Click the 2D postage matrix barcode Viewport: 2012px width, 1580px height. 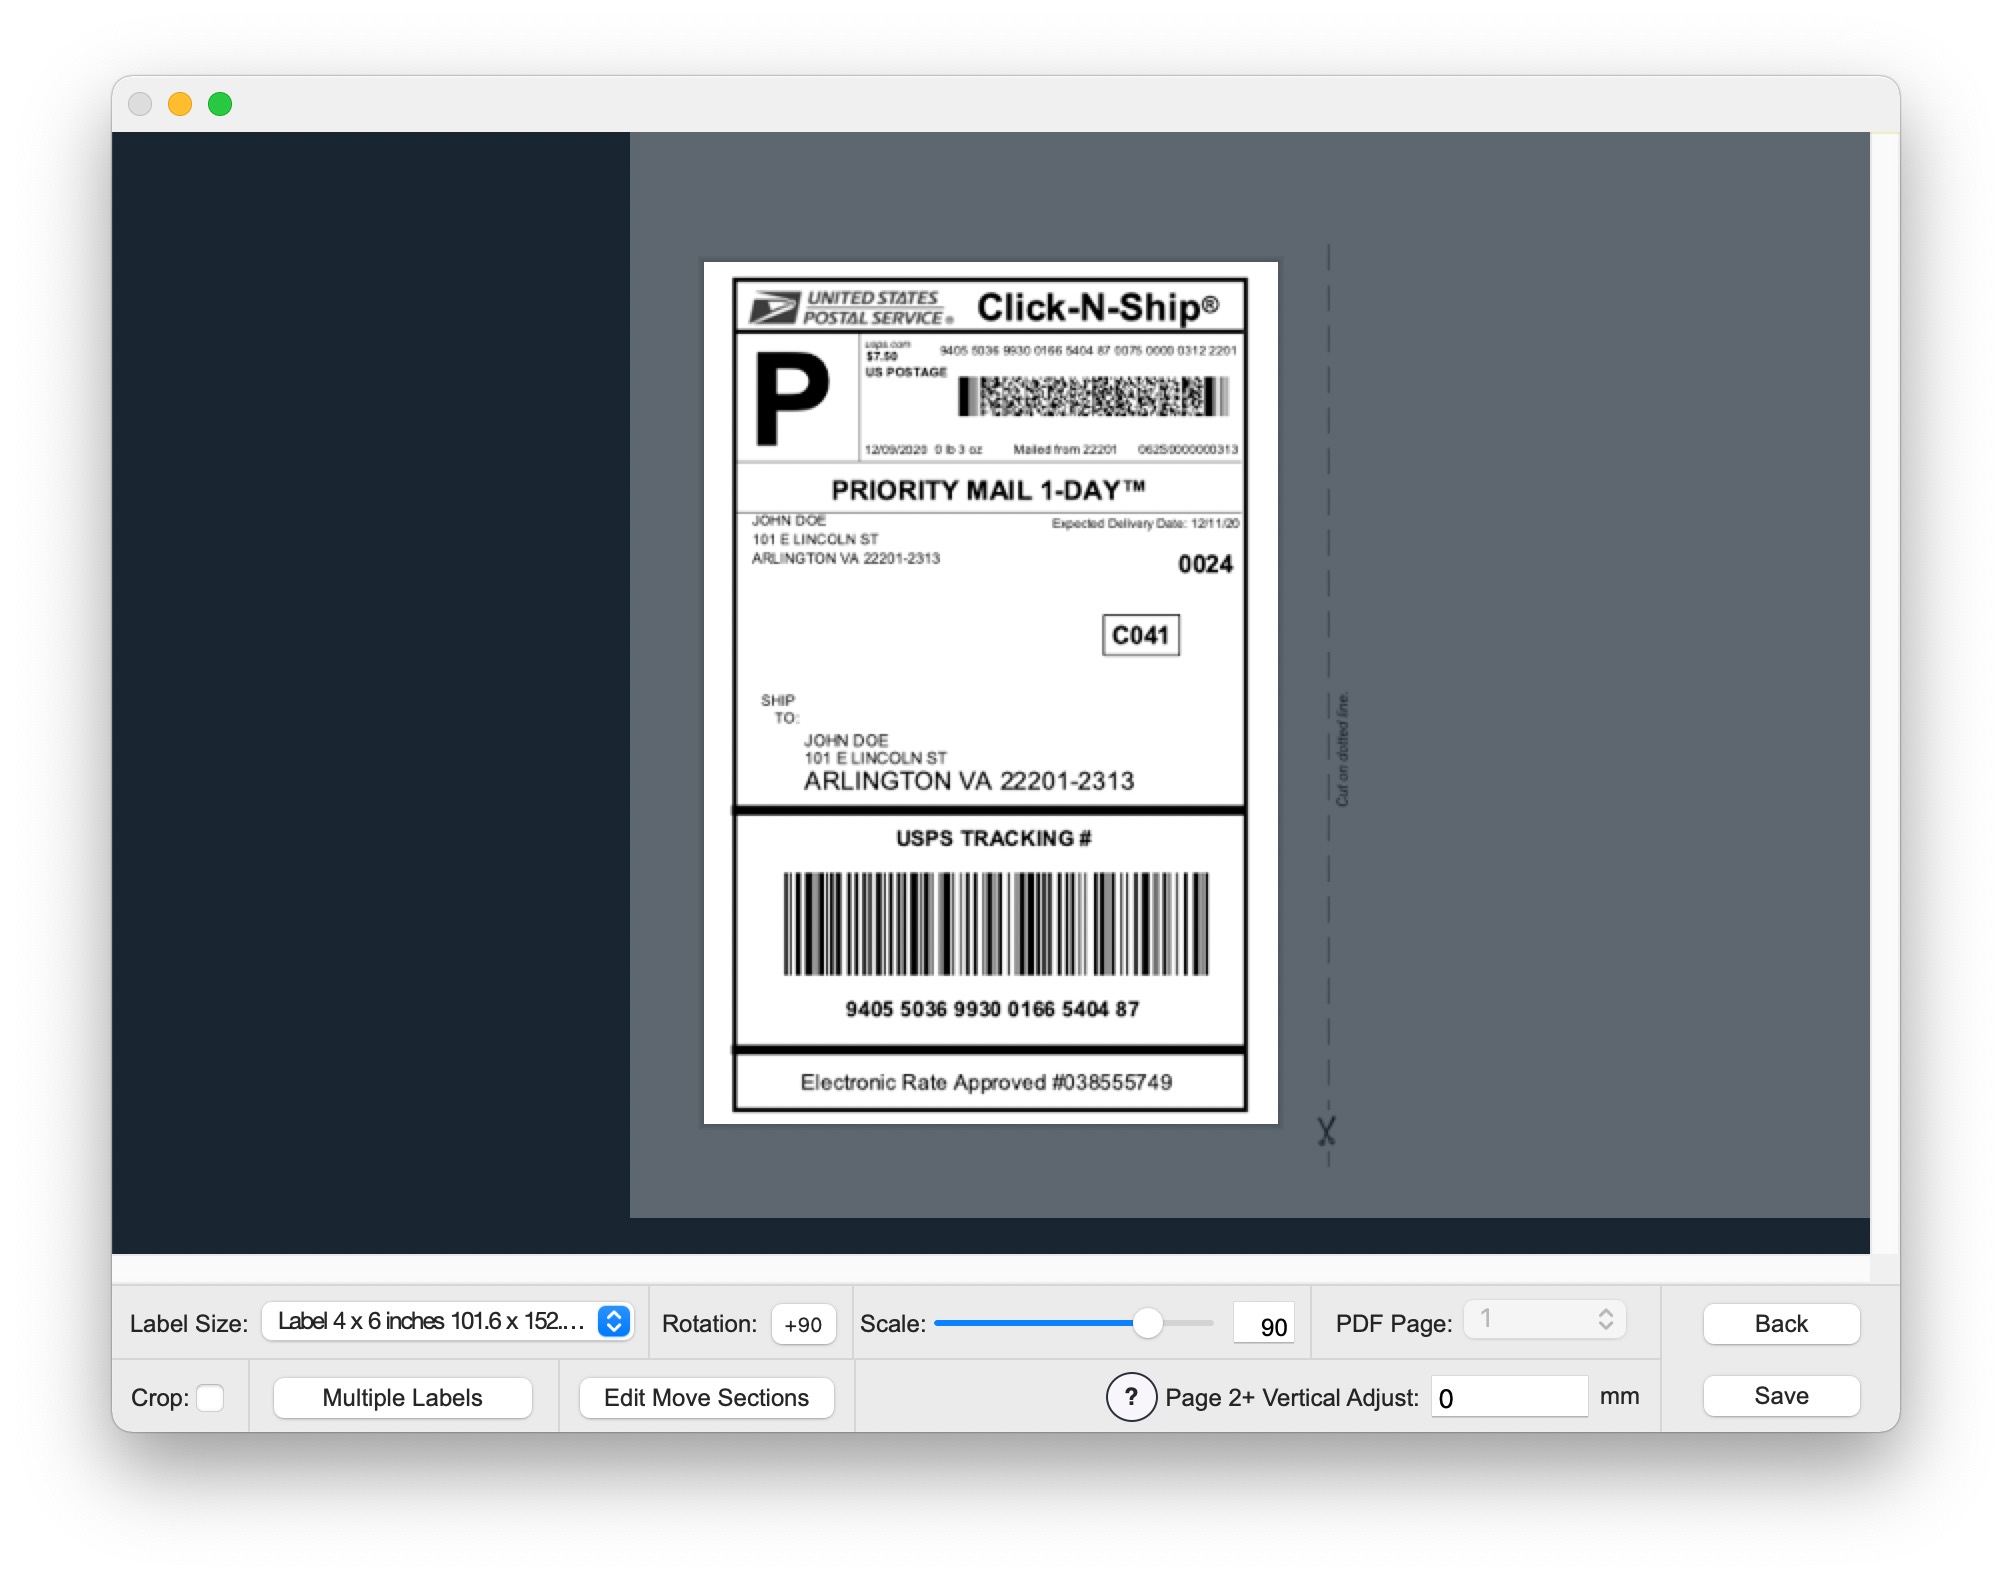1092,397
